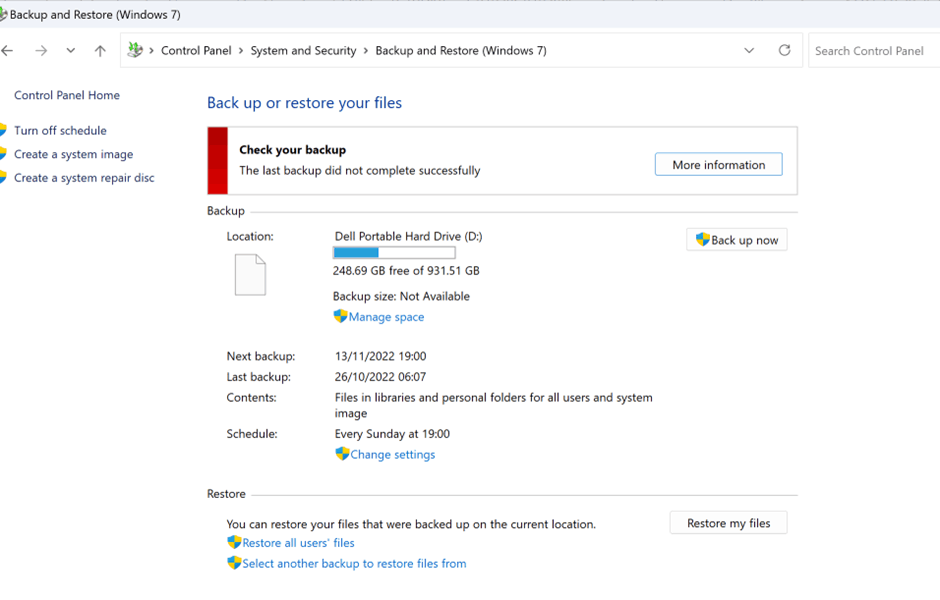Click '248.69 GB free of 931.51 GB'

(406, 271)
